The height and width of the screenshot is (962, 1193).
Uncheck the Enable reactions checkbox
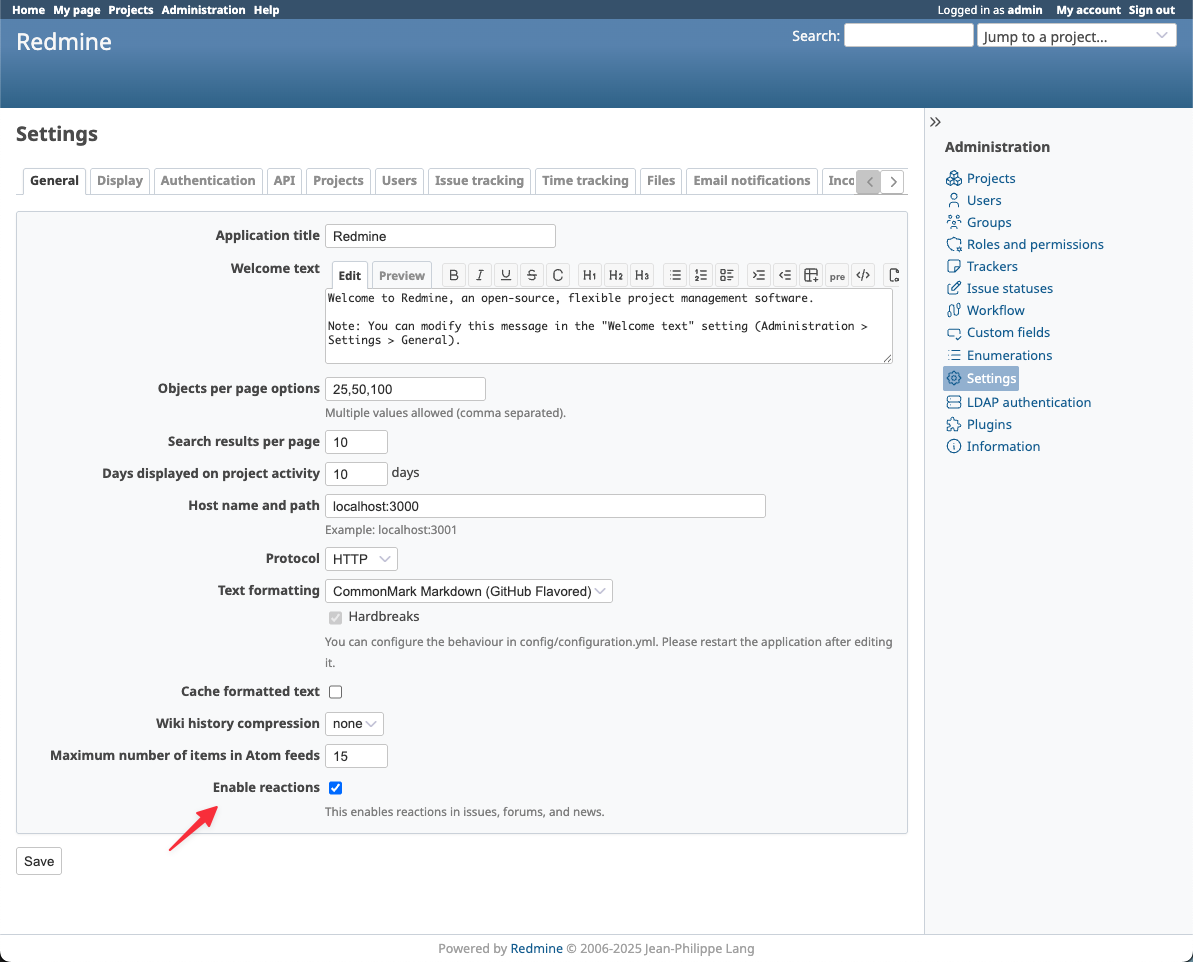pyautogui.click(x=336, y=788)
